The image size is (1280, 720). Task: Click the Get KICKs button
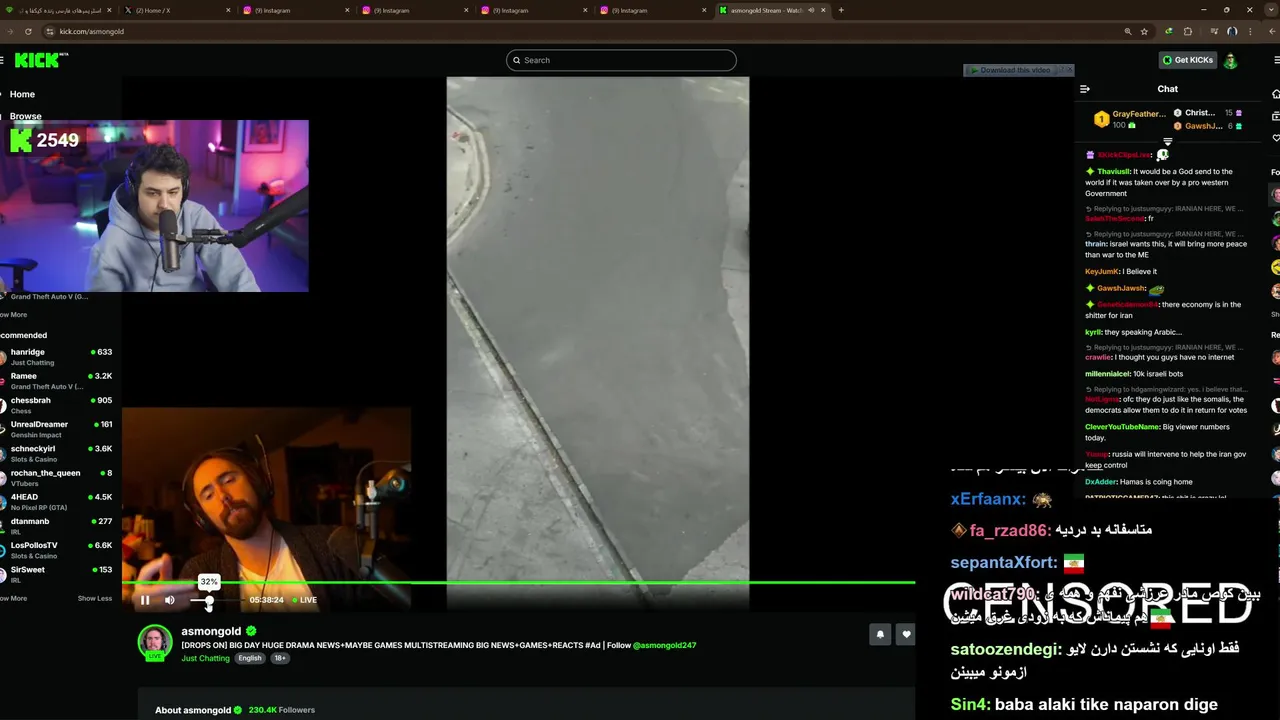click(1187, 60)
